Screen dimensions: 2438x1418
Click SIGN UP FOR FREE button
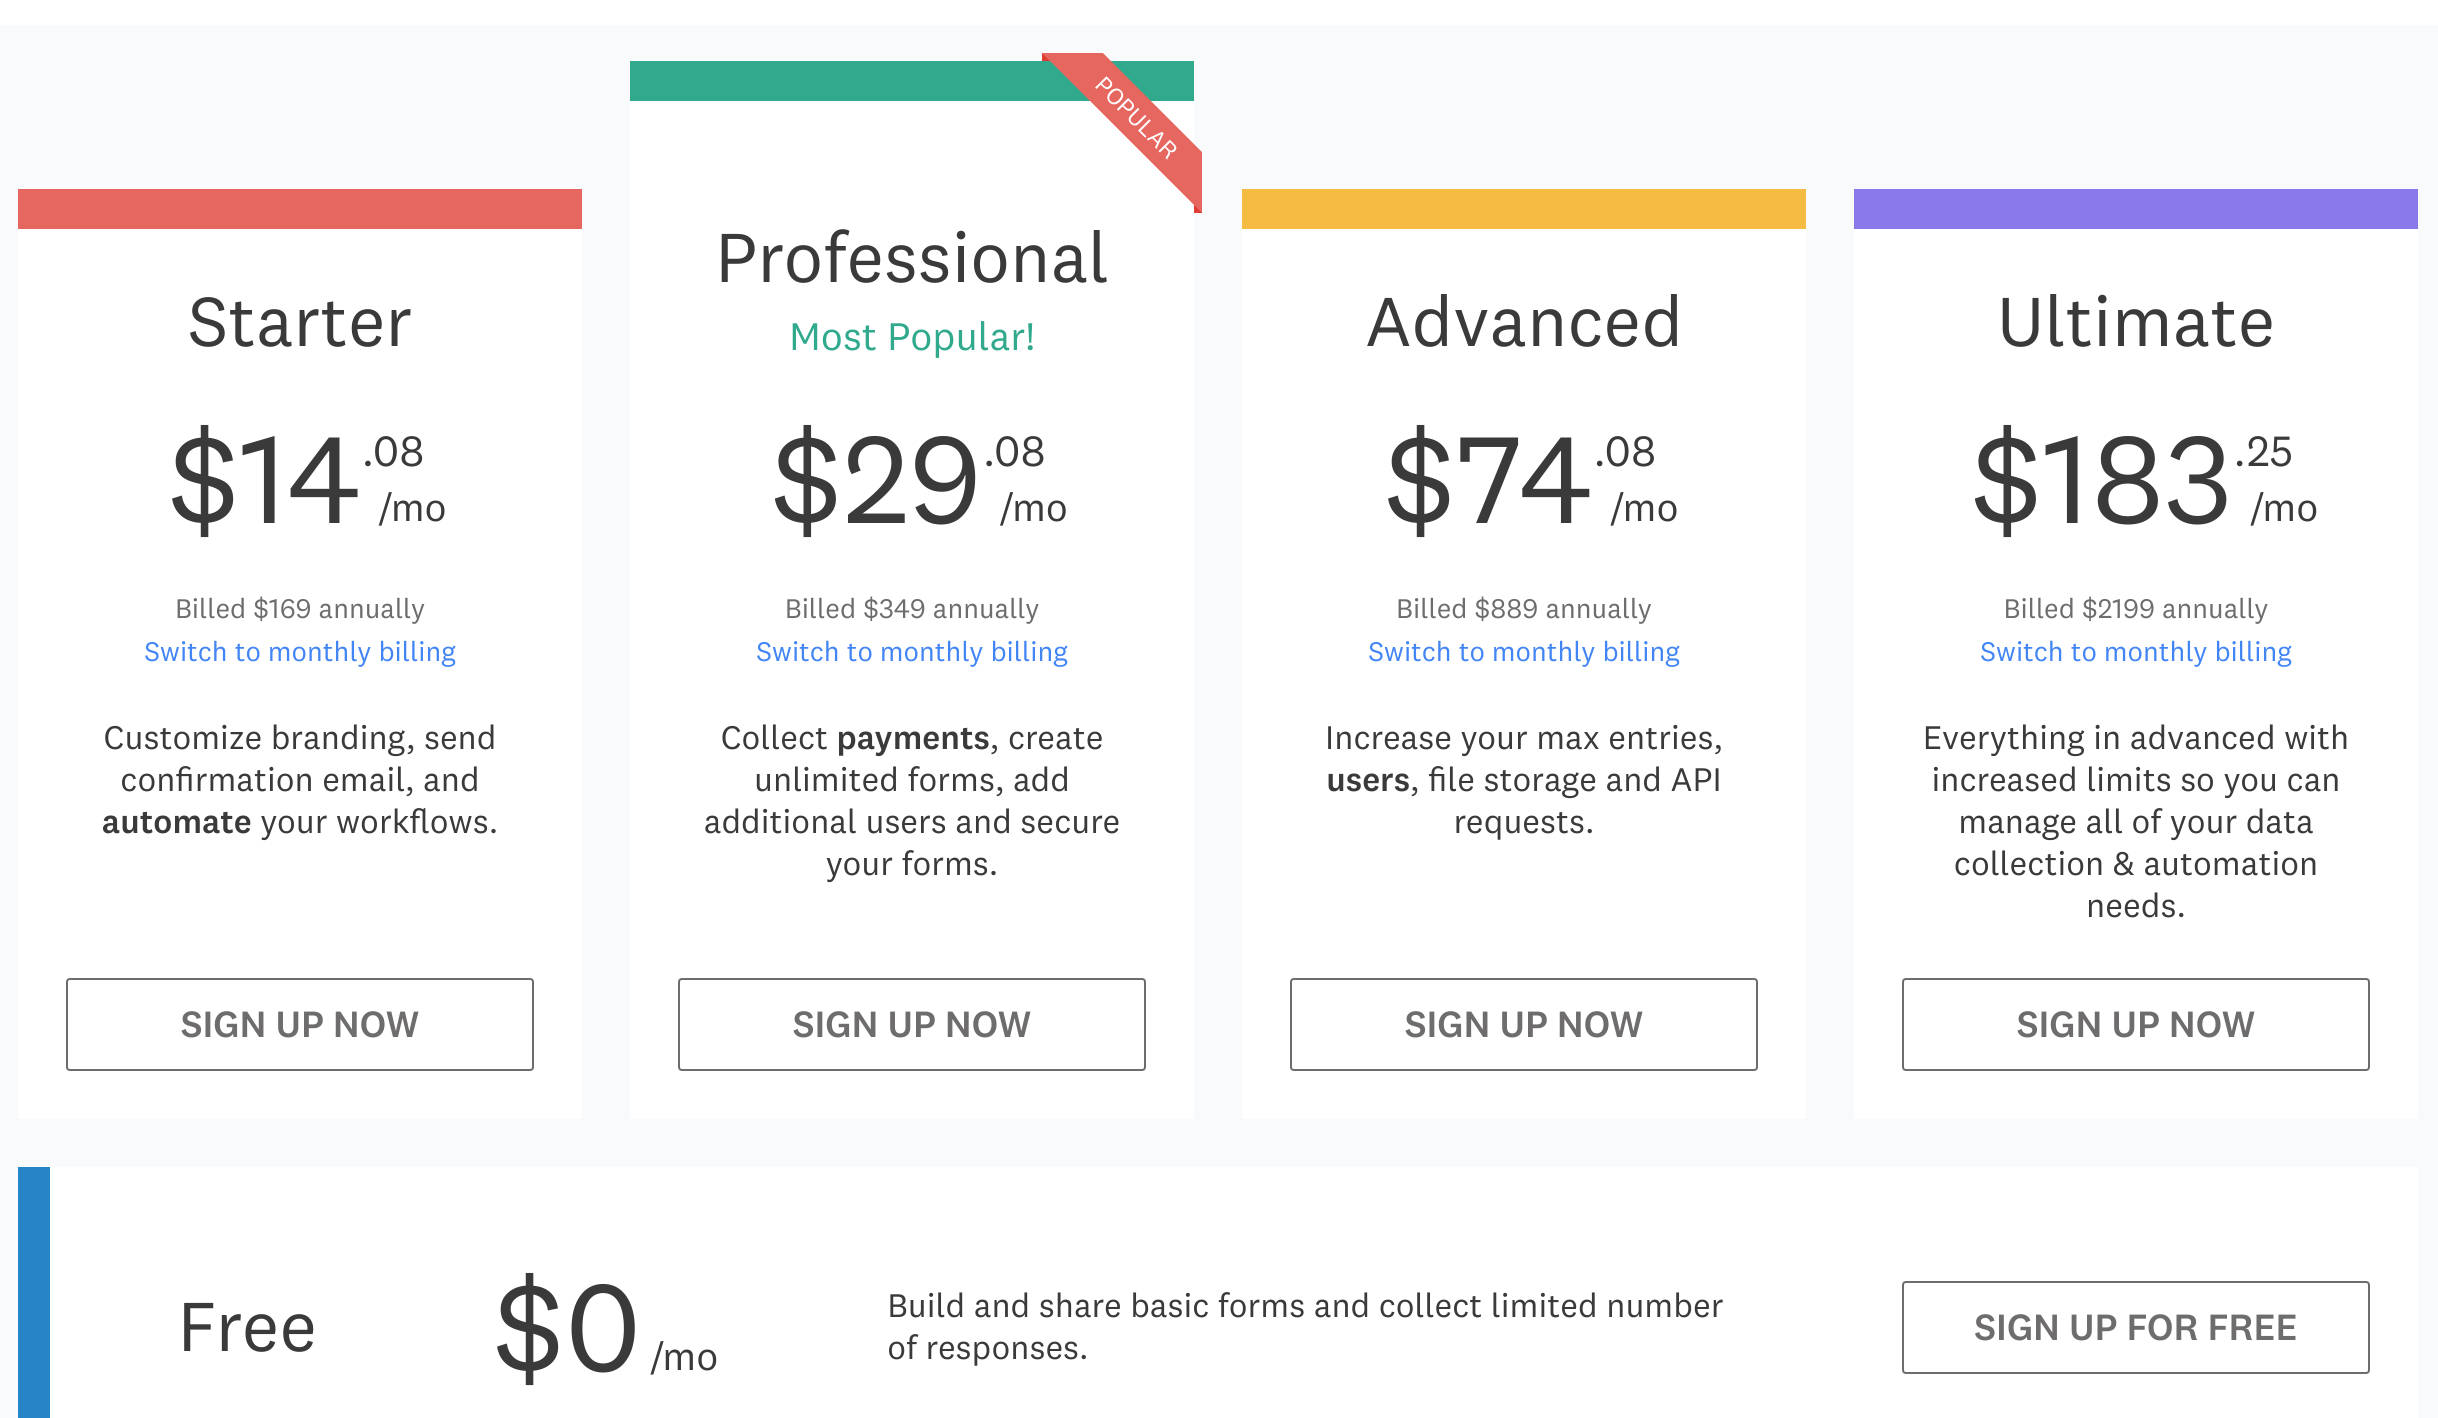coord(2135,1327)
